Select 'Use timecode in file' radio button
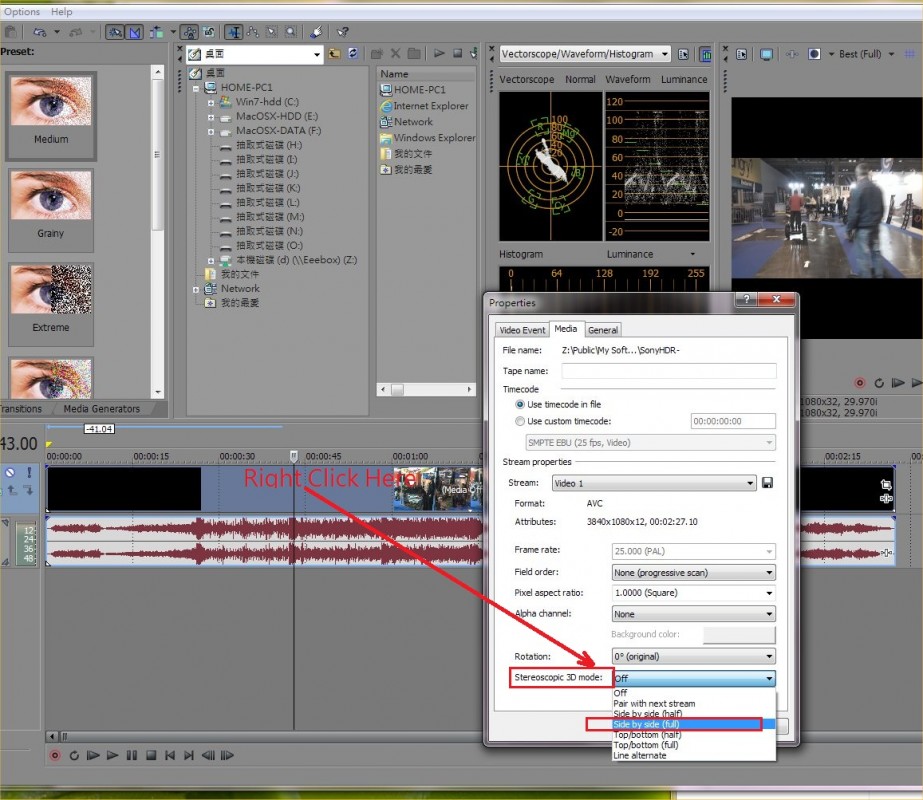This screenshot has width=923, height=800. point(520,404)
